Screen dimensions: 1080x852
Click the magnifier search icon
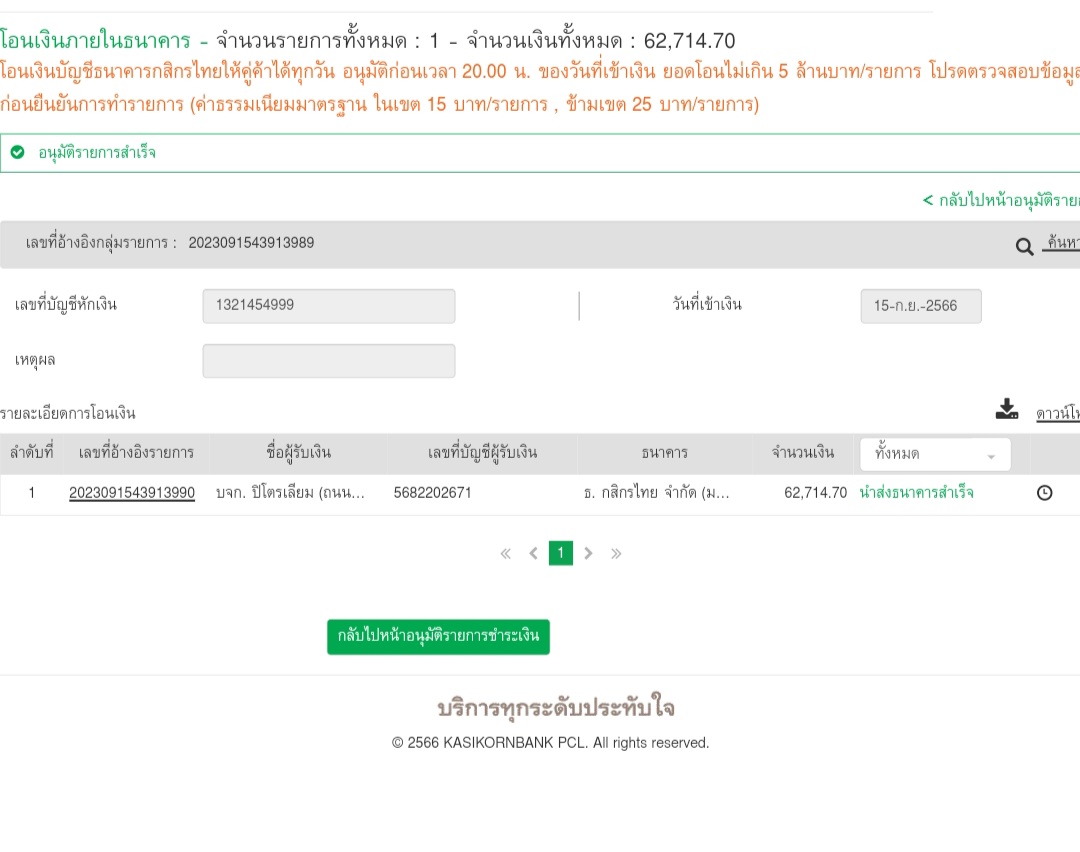pyautogui.click(x=1024, y=246)
